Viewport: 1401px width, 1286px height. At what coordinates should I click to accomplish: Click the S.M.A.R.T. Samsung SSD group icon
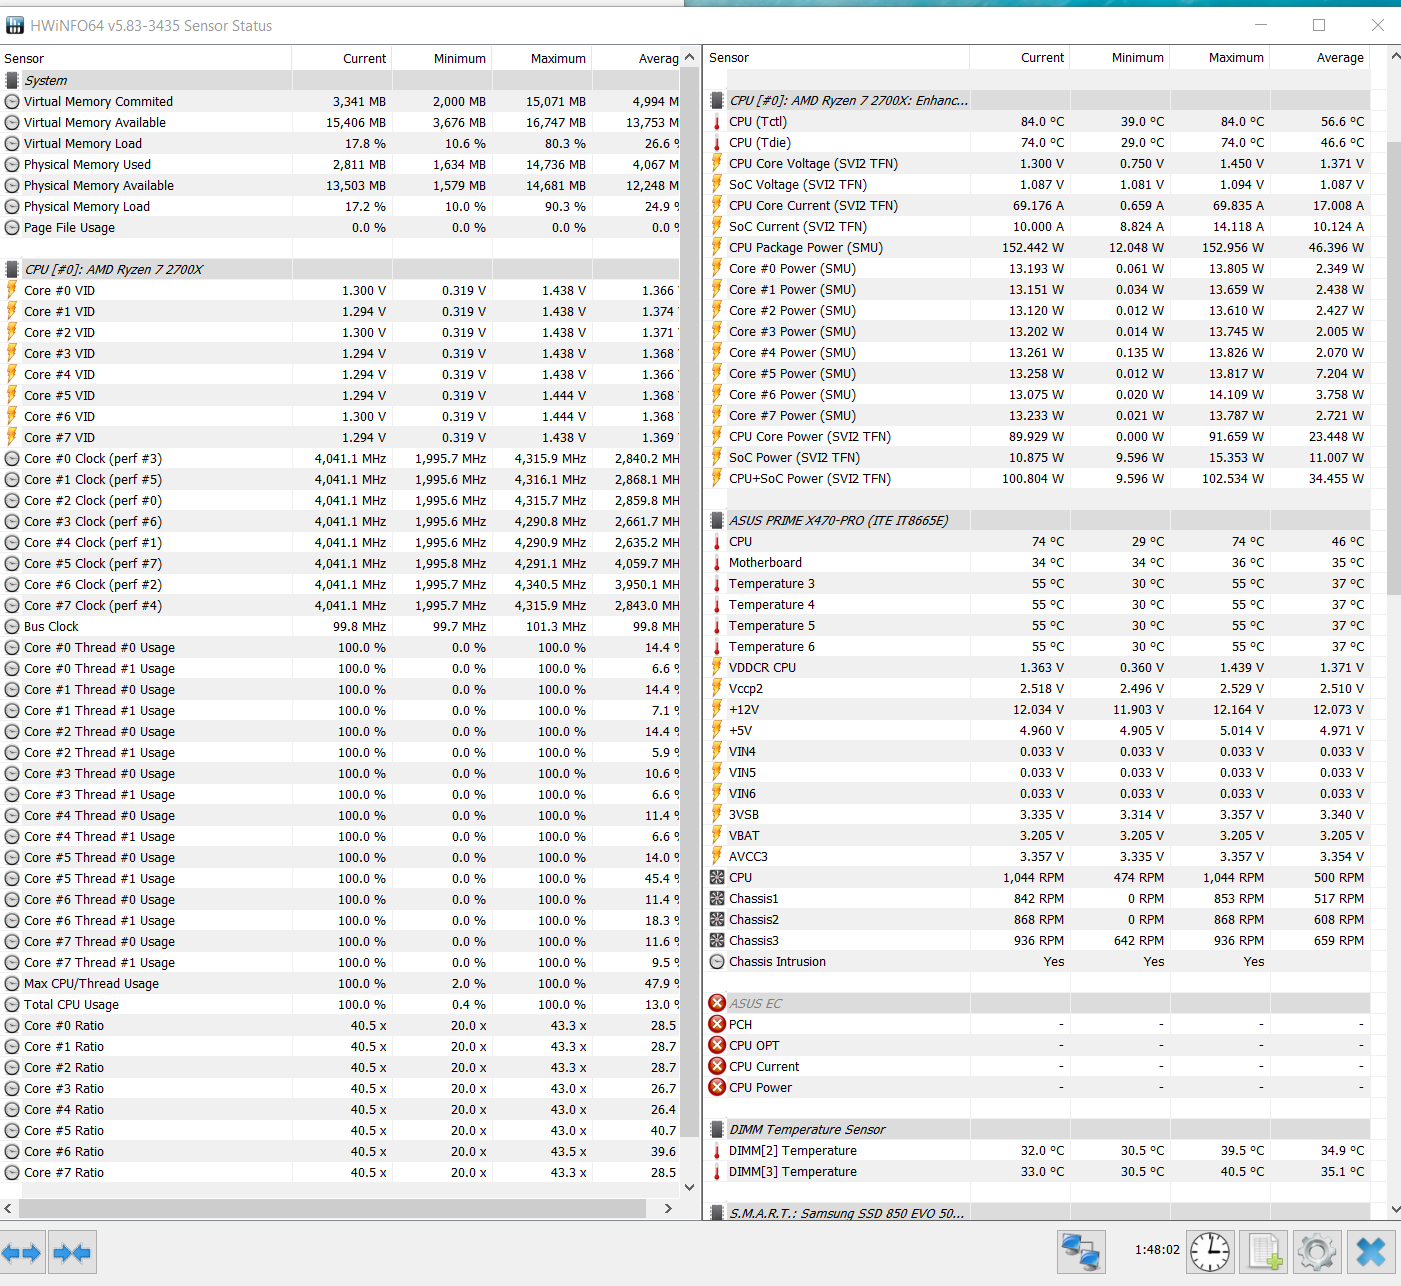point(717,1213)
